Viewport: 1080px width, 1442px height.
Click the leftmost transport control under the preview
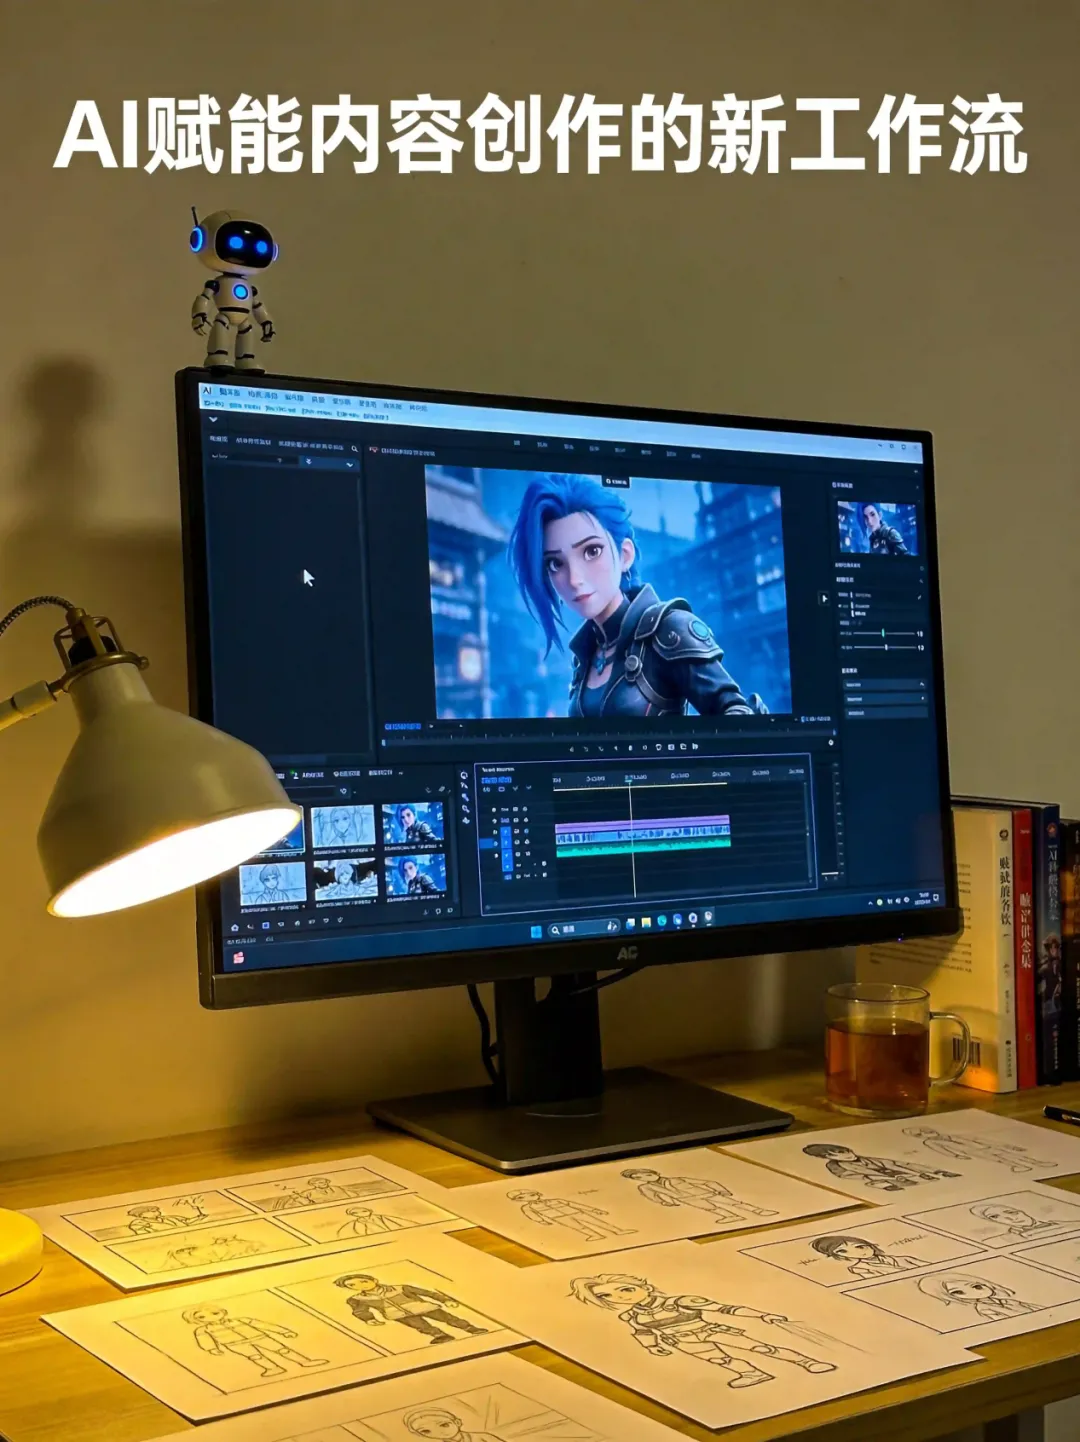572,748
